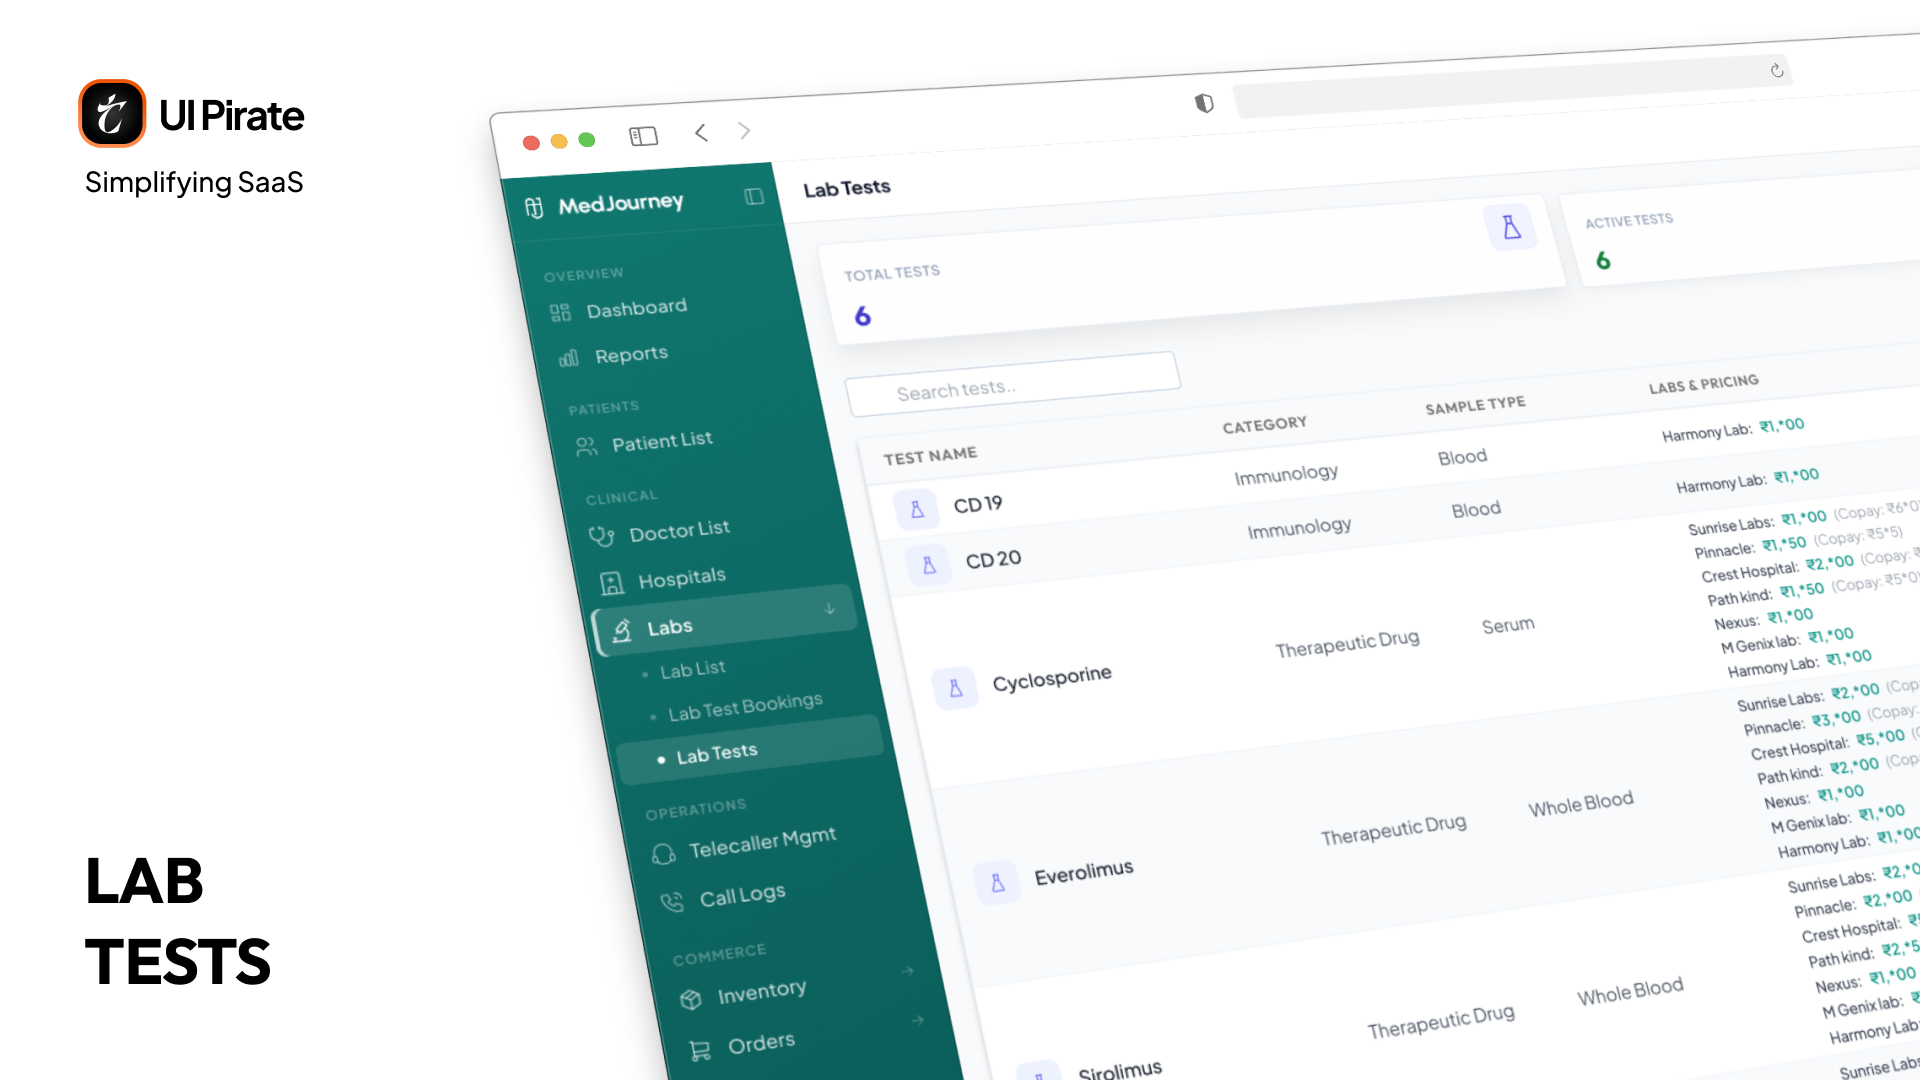
Task: Click the Lab Tests page title
Action: [846, 188]
